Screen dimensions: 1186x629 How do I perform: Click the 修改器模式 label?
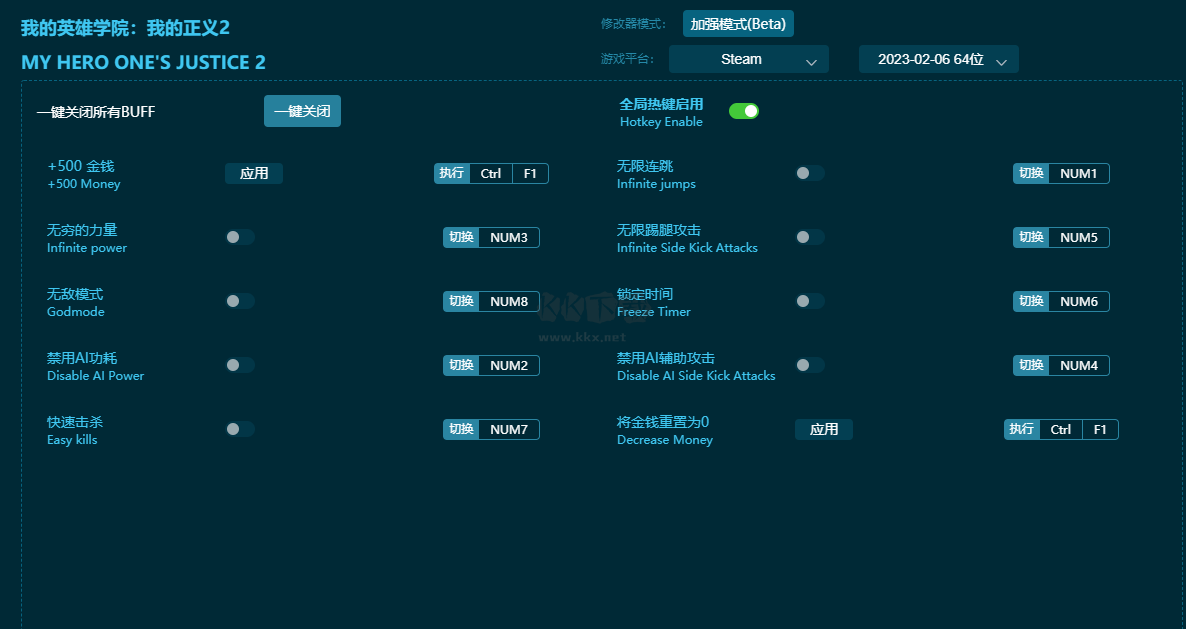pos(633,24)
